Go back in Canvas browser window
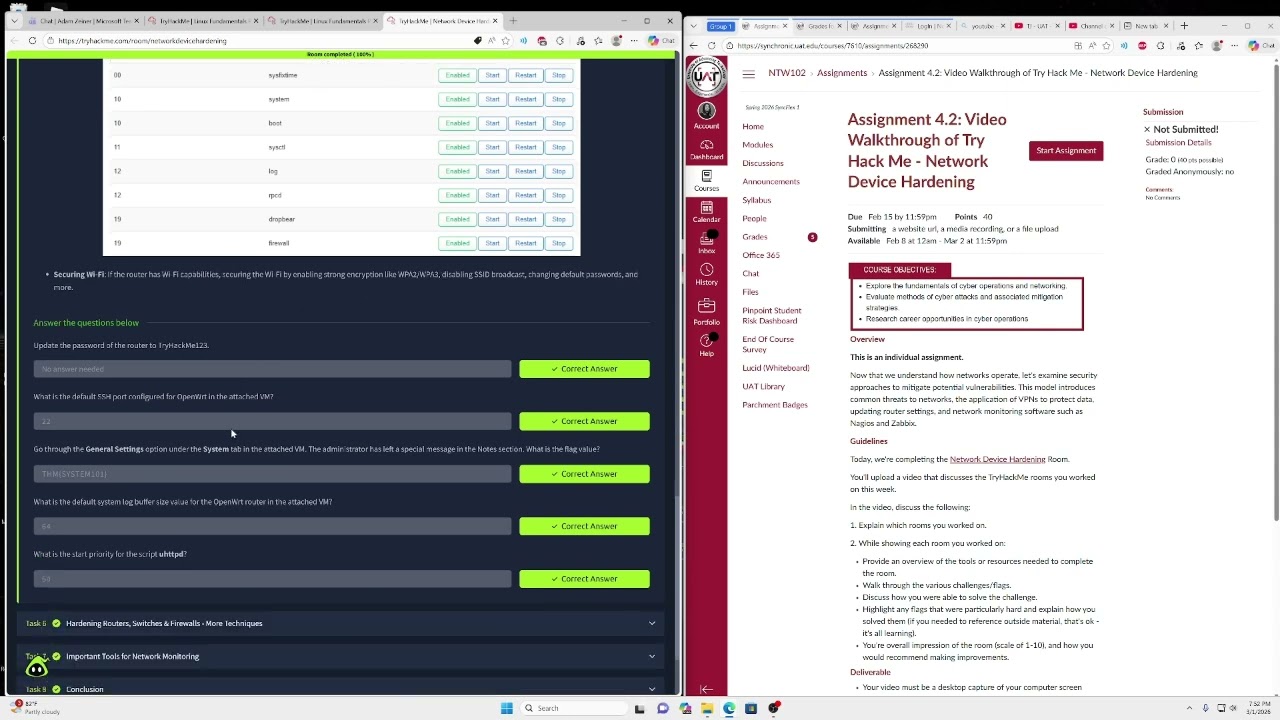Image resolution: width=1280 pixels, height=720 pixels. (695, 46)
